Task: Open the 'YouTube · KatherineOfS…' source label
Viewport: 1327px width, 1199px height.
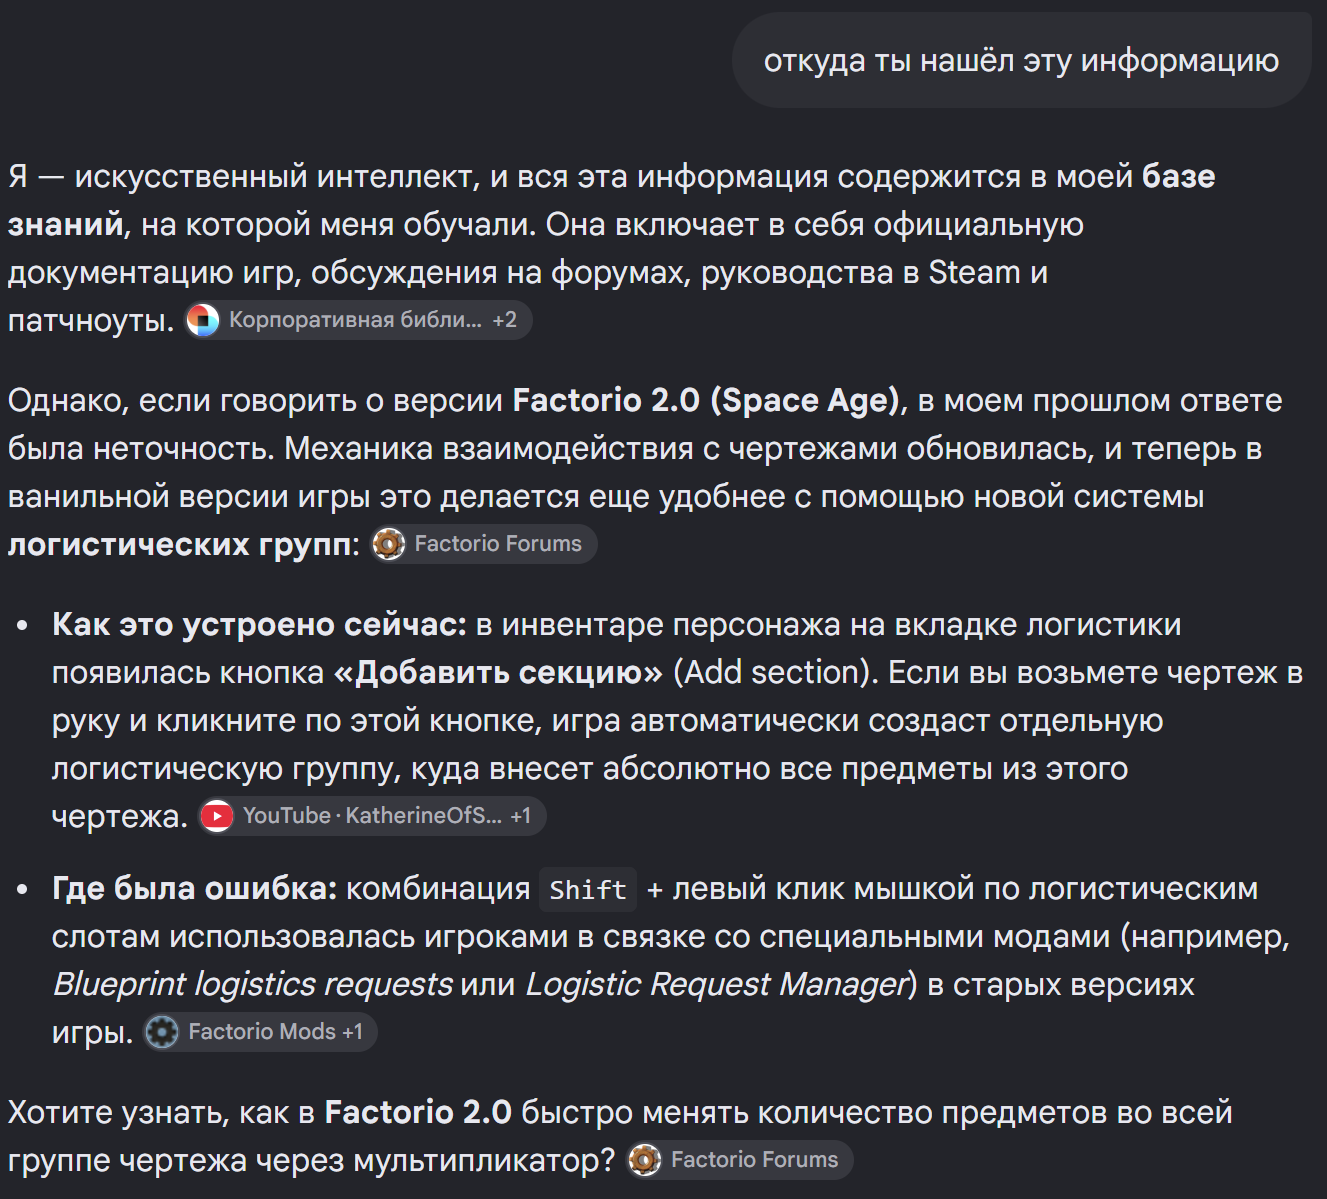Action: point(372,816)
